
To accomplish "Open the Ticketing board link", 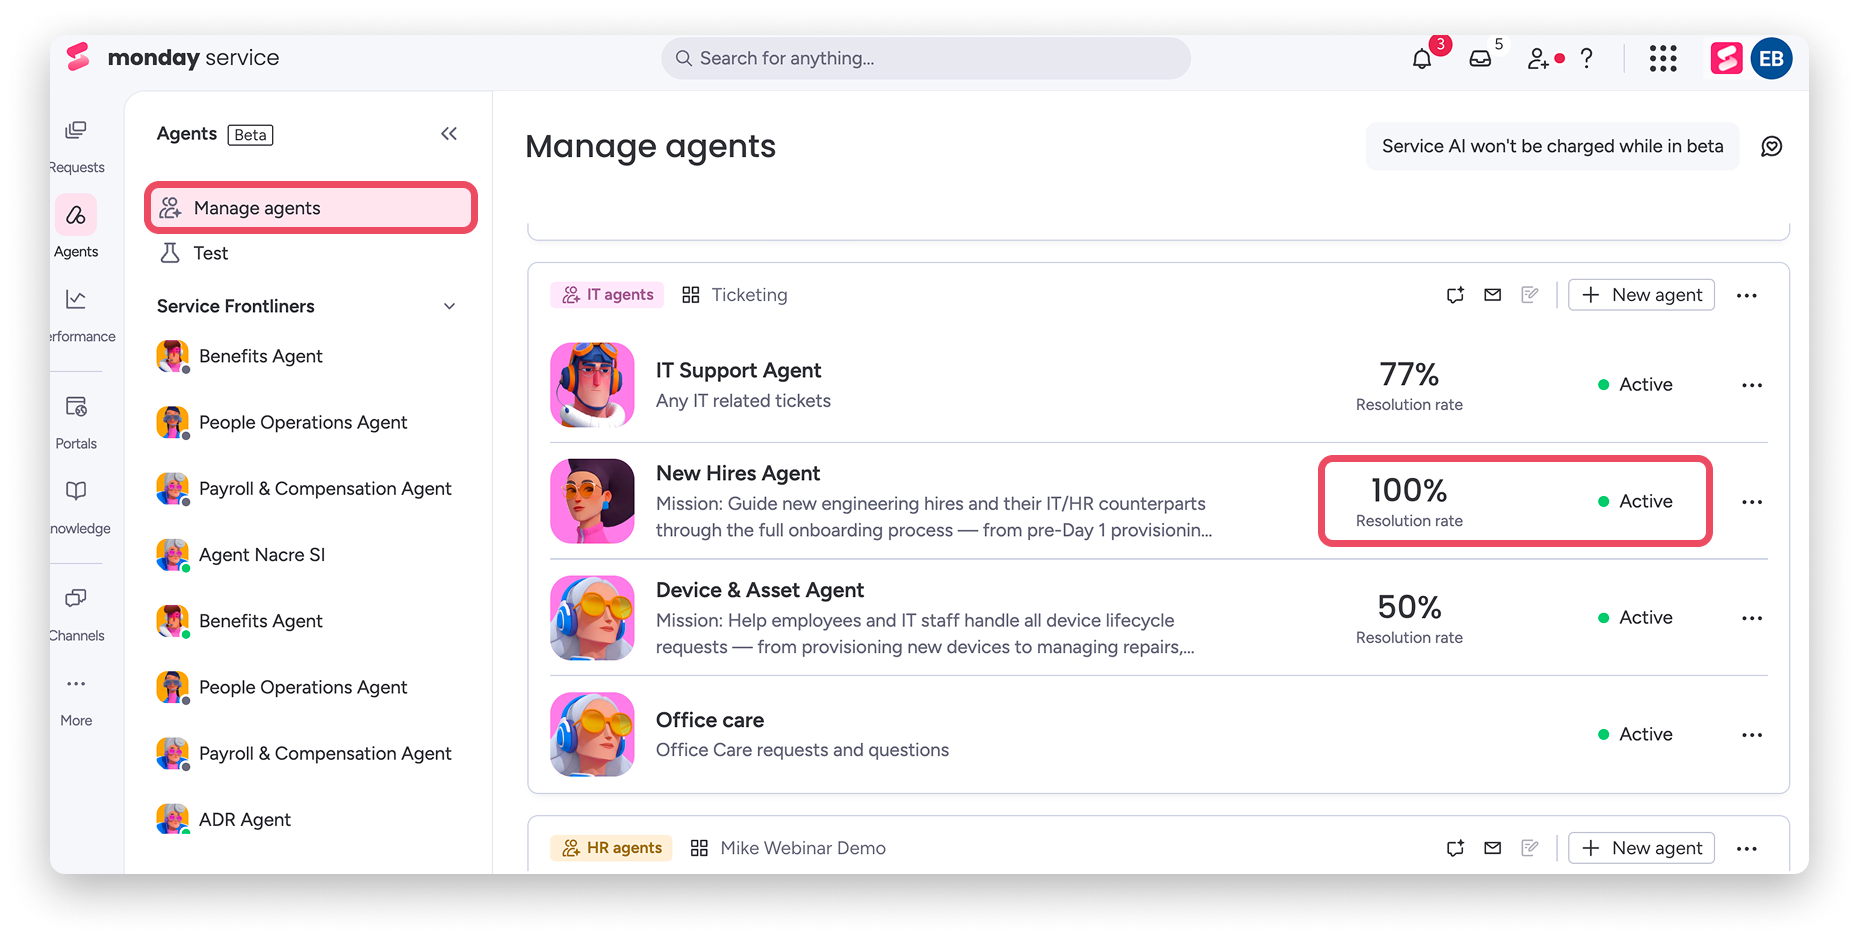I will click(735, 295).
